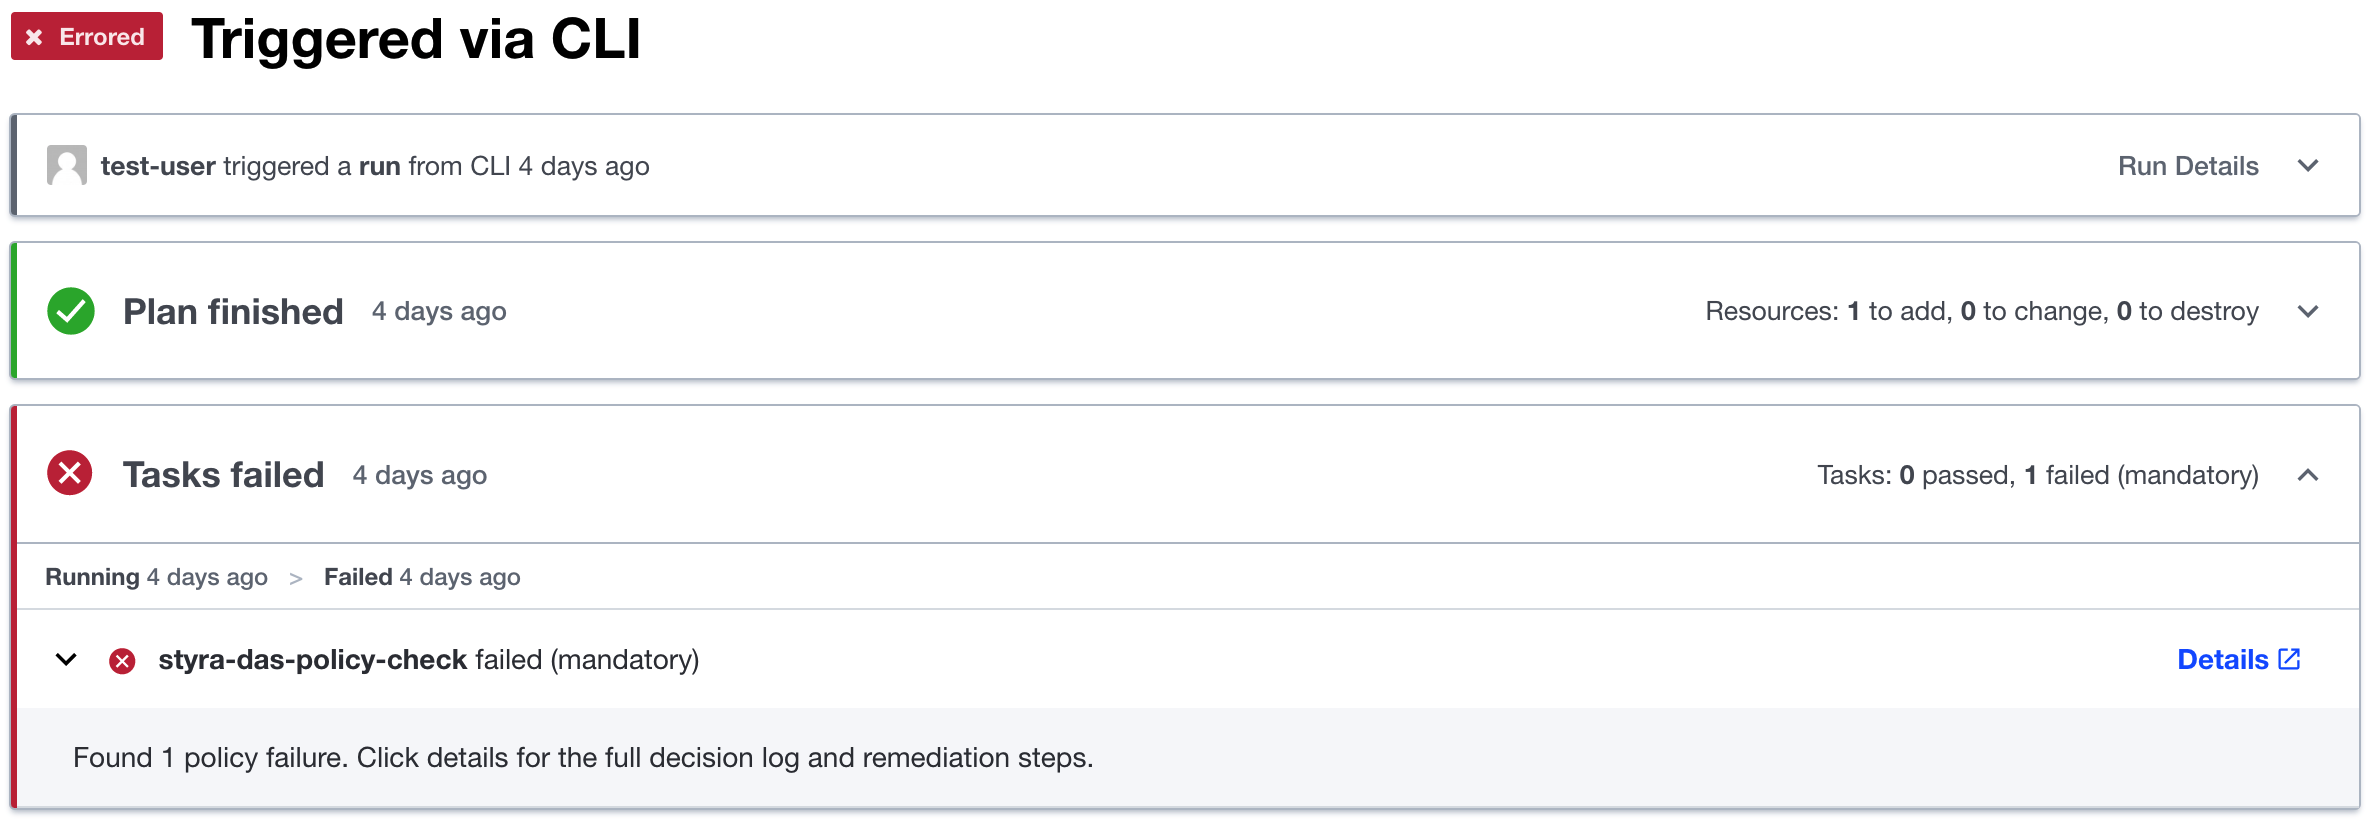Click the Resources summary text on plan row
Viewport: 2372px width, 822px height.
pyautogui.click(x=1982, y=312)
